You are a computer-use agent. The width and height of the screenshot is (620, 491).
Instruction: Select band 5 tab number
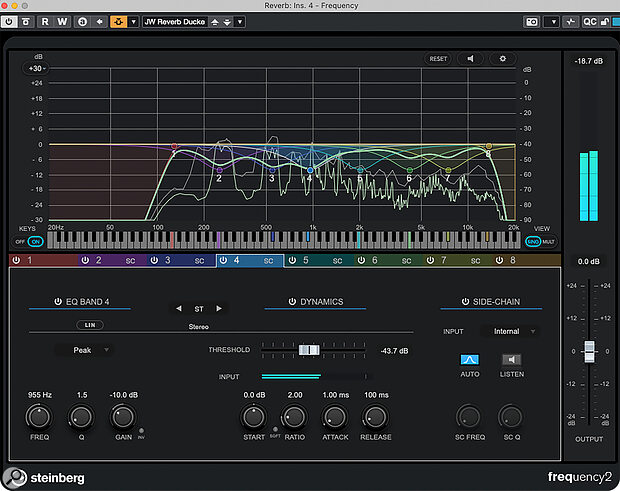306,260
